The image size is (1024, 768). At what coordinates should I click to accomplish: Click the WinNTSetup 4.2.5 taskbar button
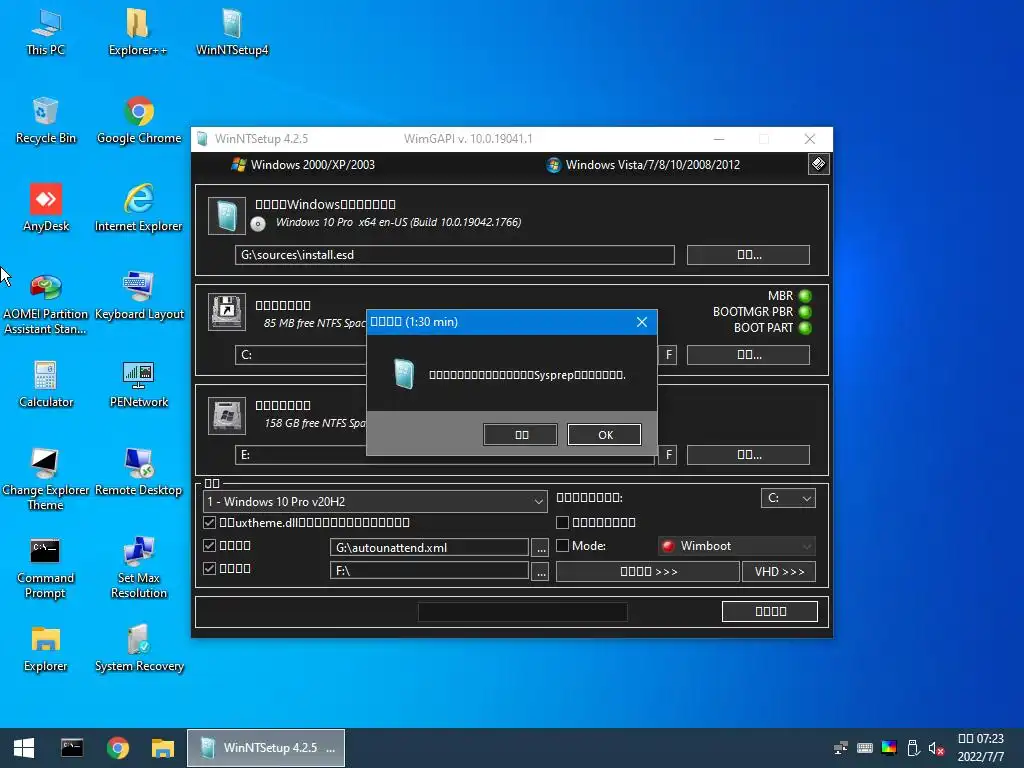tap(266, 748)
